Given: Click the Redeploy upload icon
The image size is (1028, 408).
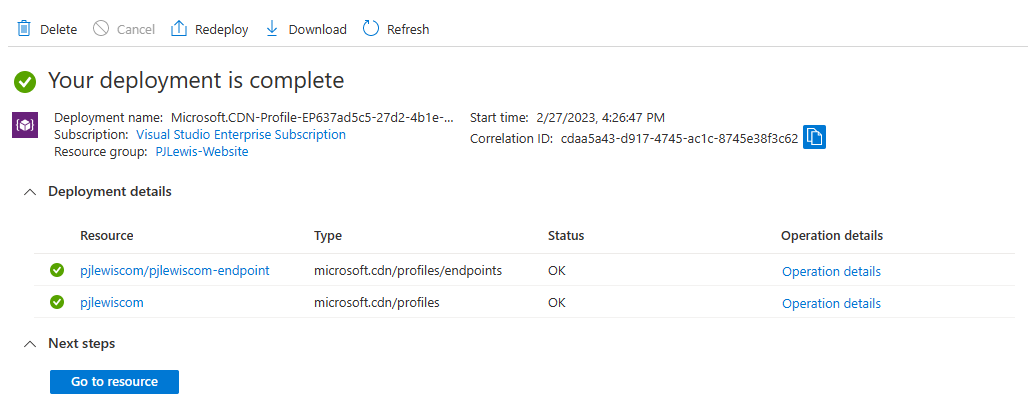Looking at the screenshot, I should pyautogui.click(x=179, y=29).
